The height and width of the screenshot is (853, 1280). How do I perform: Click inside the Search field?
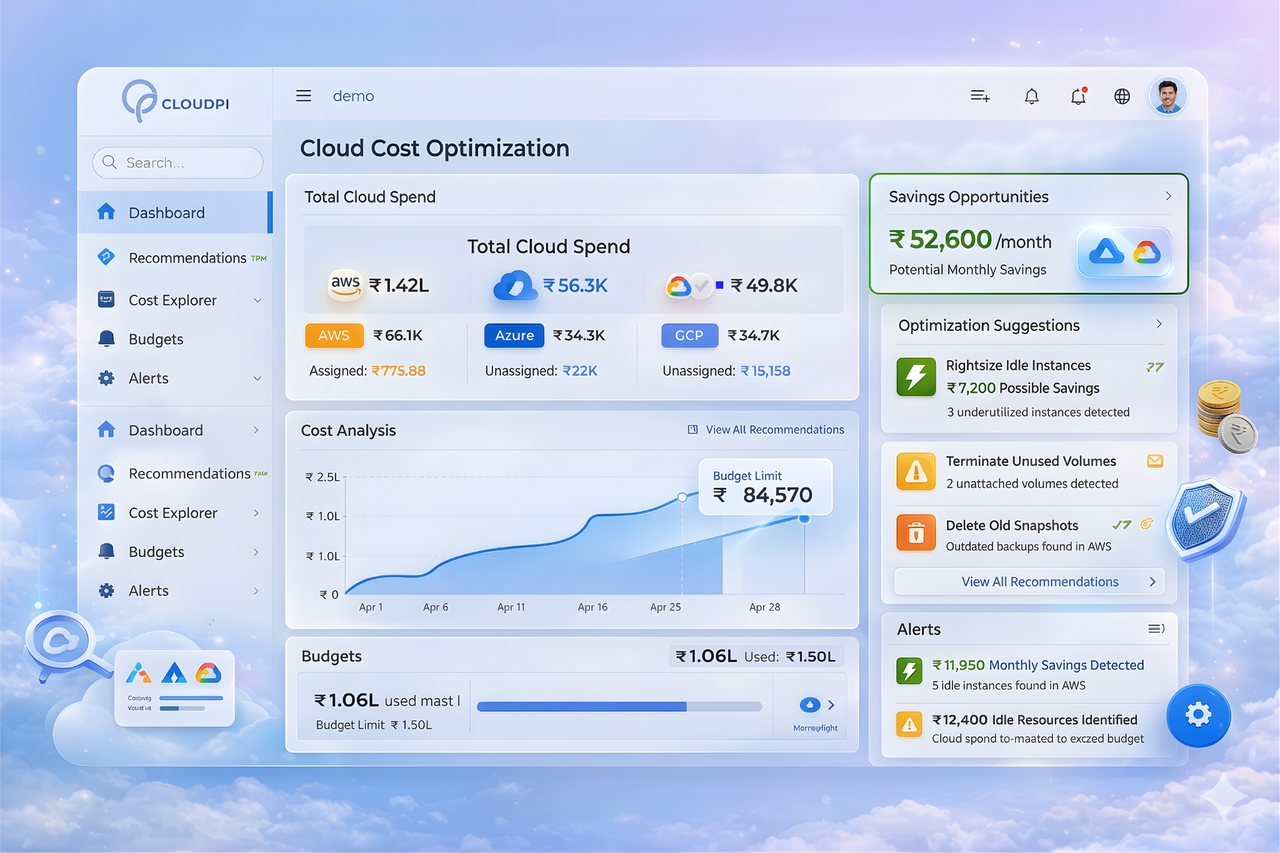177,162
